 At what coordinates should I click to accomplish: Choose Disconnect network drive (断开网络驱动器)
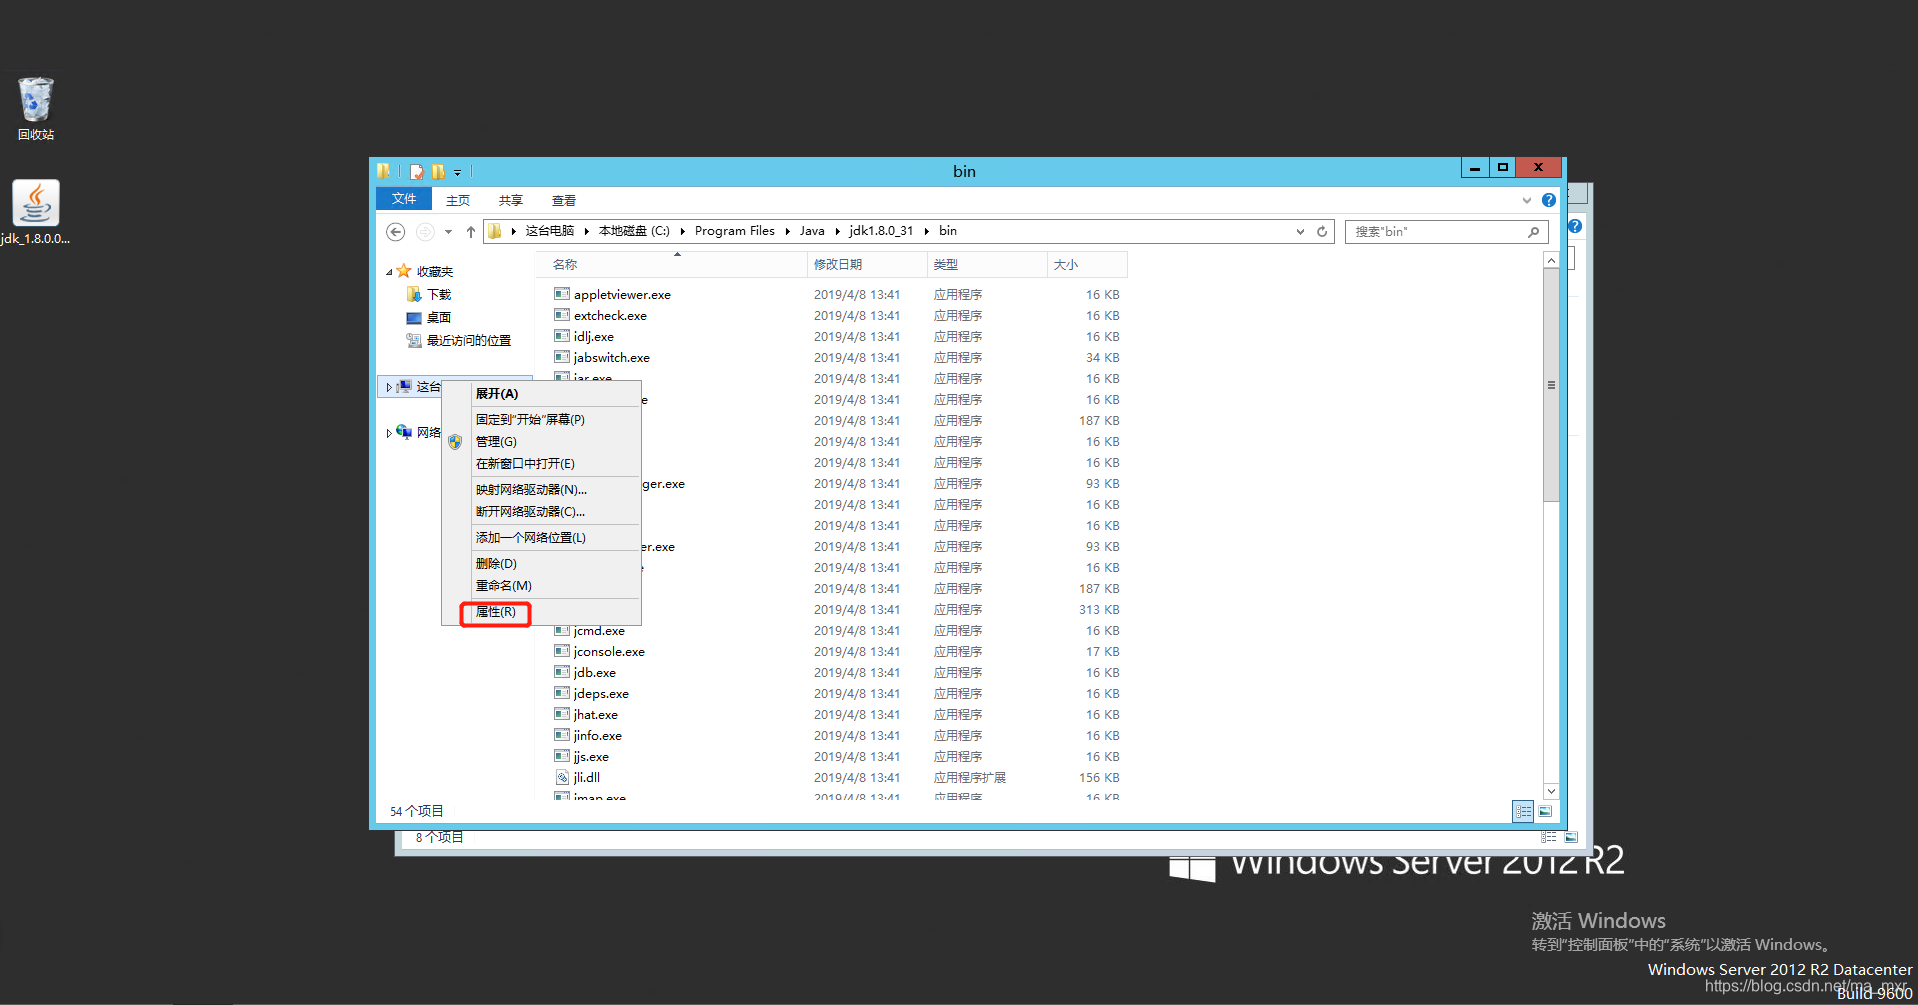[541, 511]
